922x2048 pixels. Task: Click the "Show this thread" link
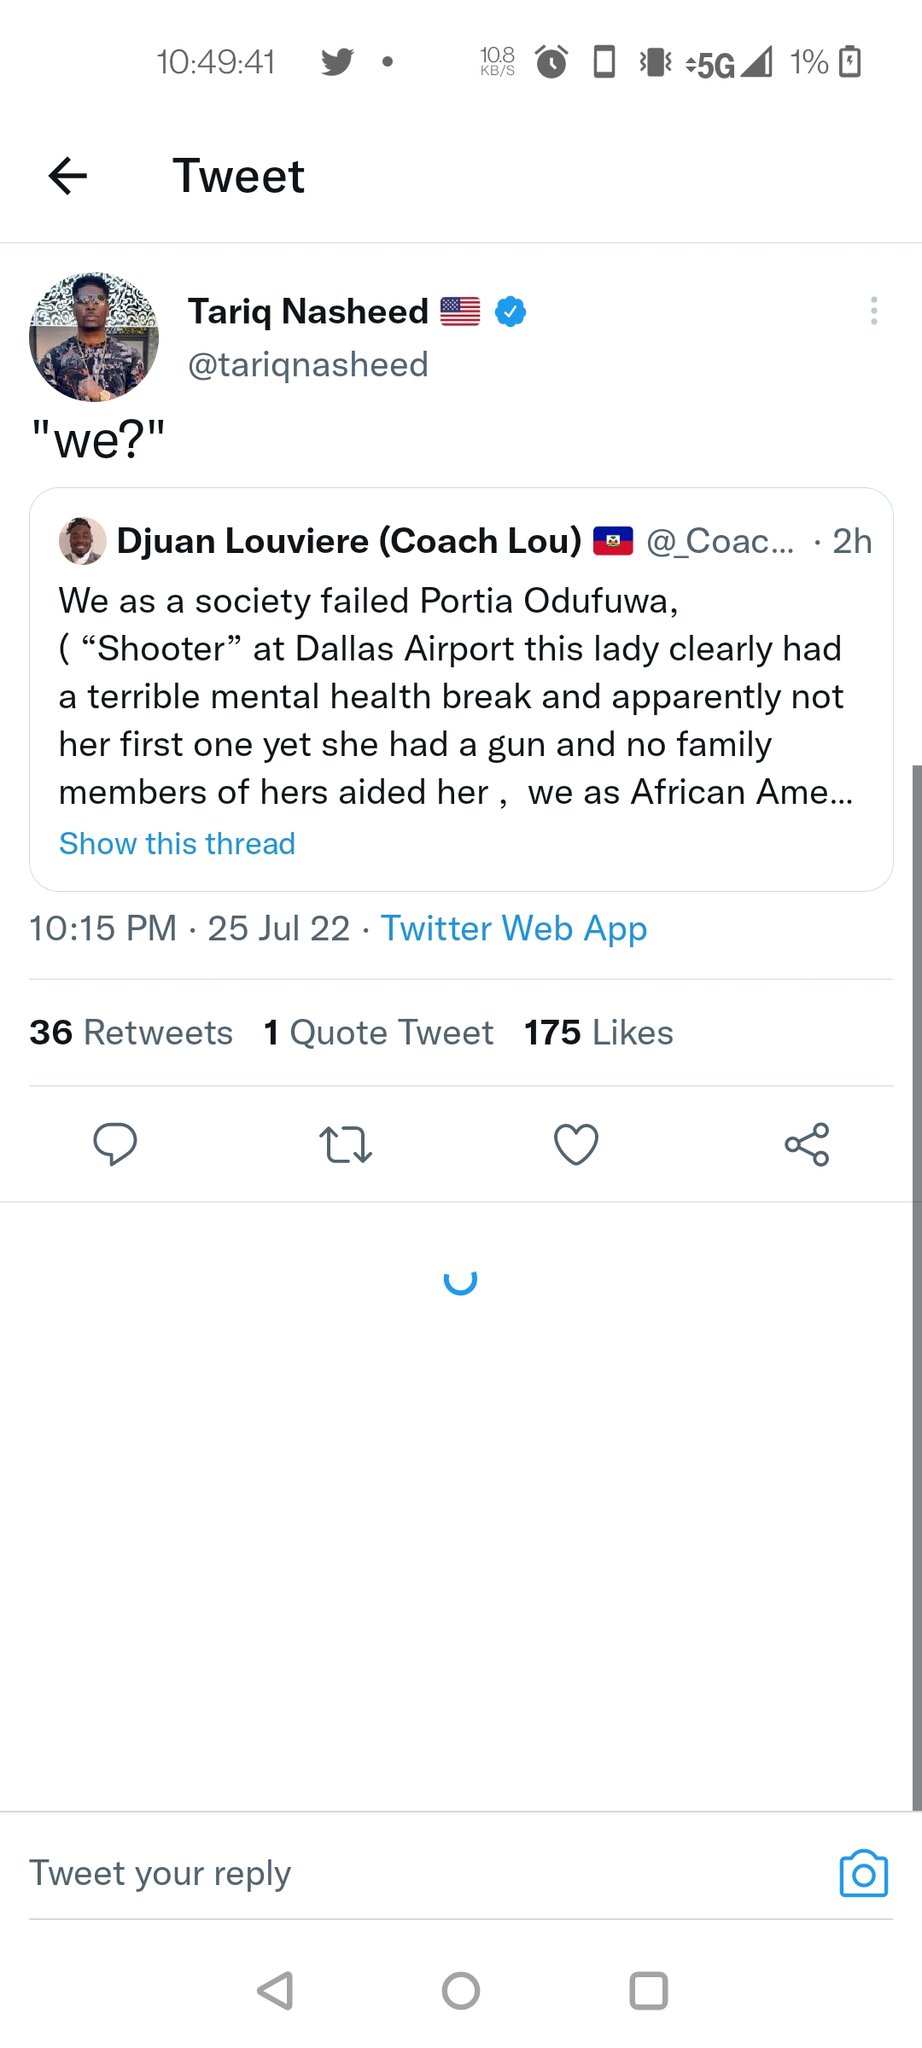click(x=177, y=843)
